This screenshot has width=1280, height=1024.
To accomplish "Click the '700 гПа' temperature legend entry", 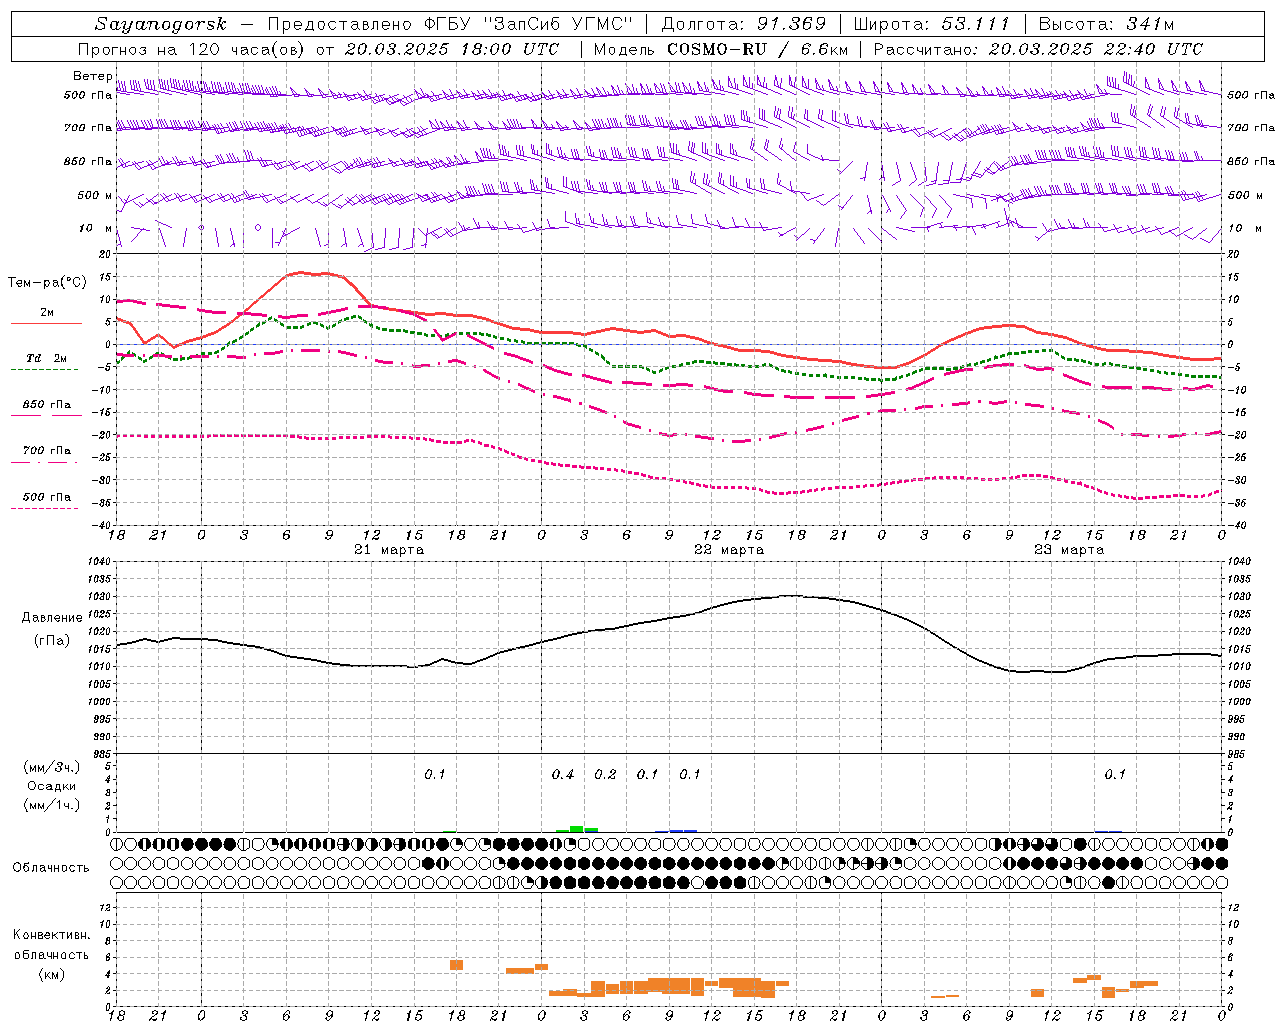I will point(46,451).
